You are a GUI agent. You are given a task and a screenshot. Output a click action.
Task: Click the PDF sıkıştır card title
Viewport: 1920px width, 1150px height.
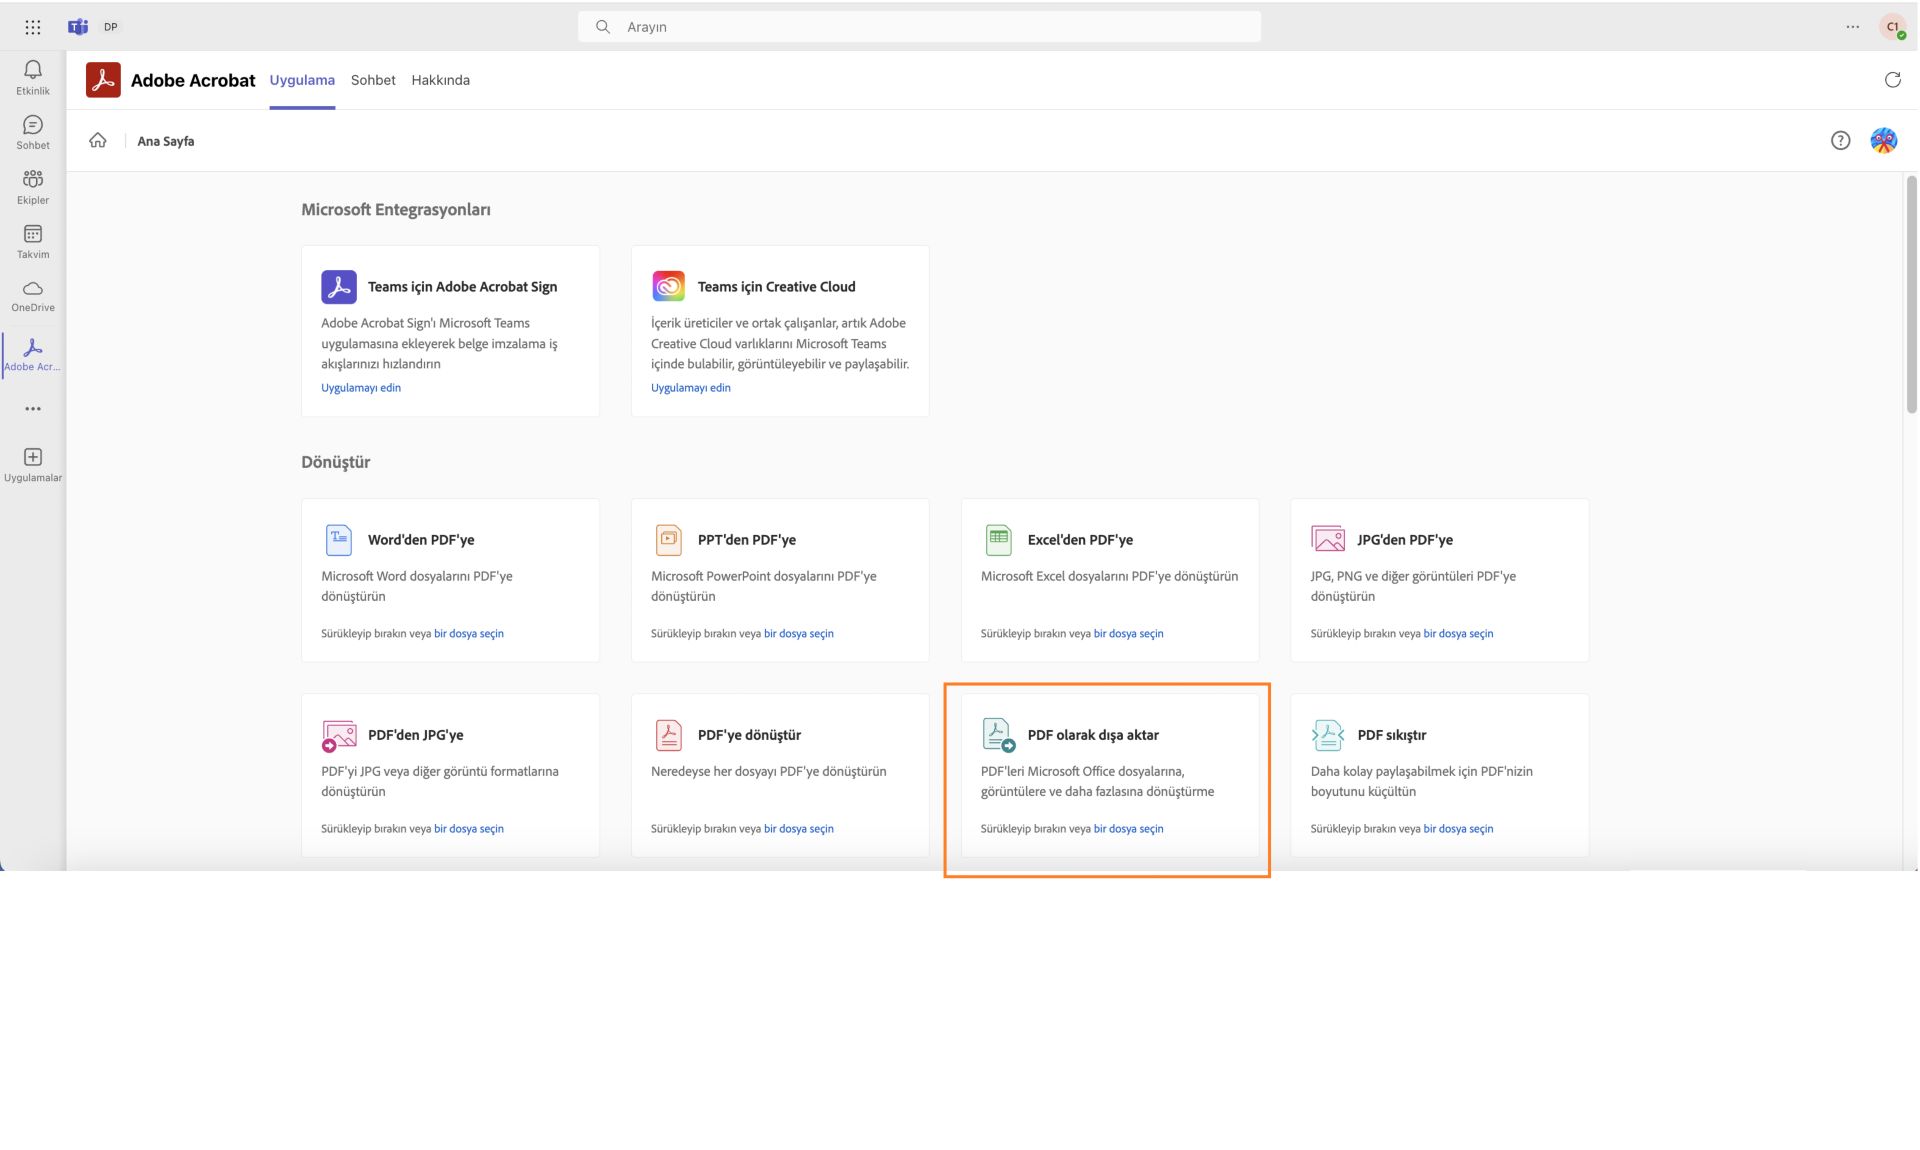point(1391,735)
